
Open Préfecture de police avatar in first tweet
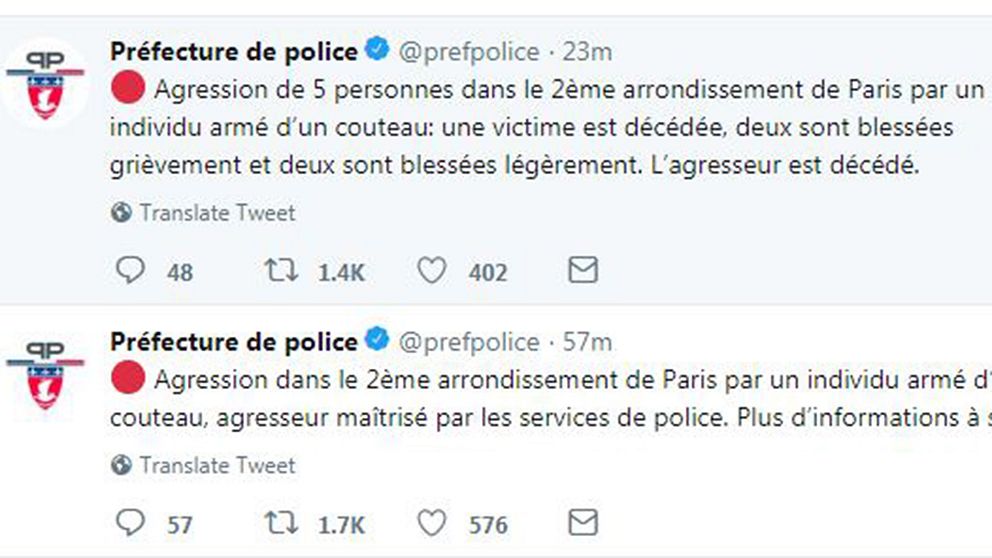point(45,84)
